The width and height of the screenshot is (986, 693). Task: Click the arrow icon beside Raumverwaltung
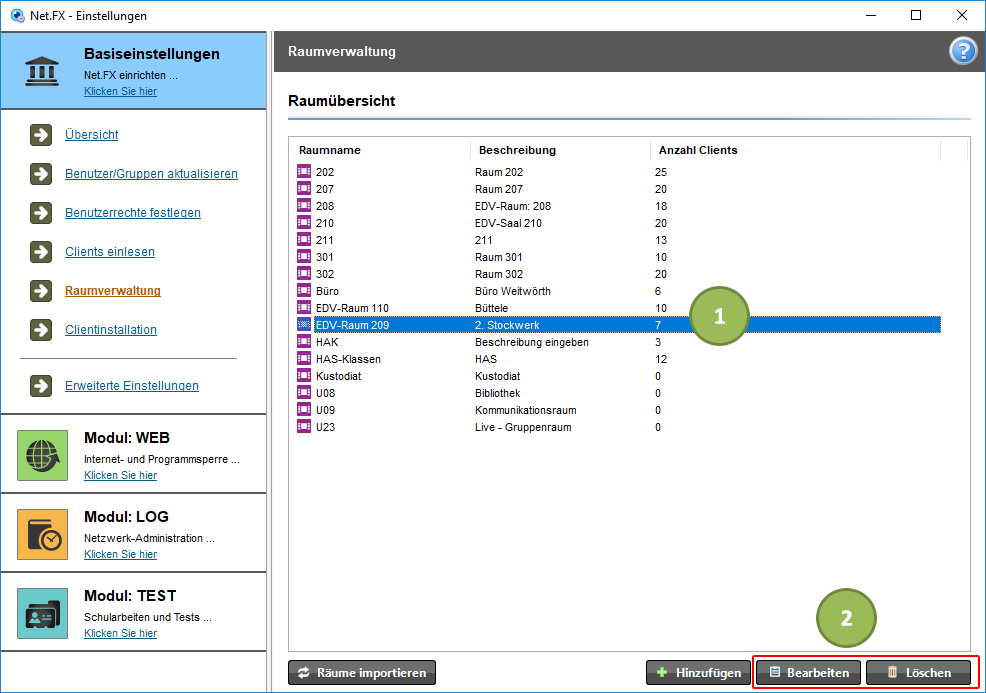(41, 291)
